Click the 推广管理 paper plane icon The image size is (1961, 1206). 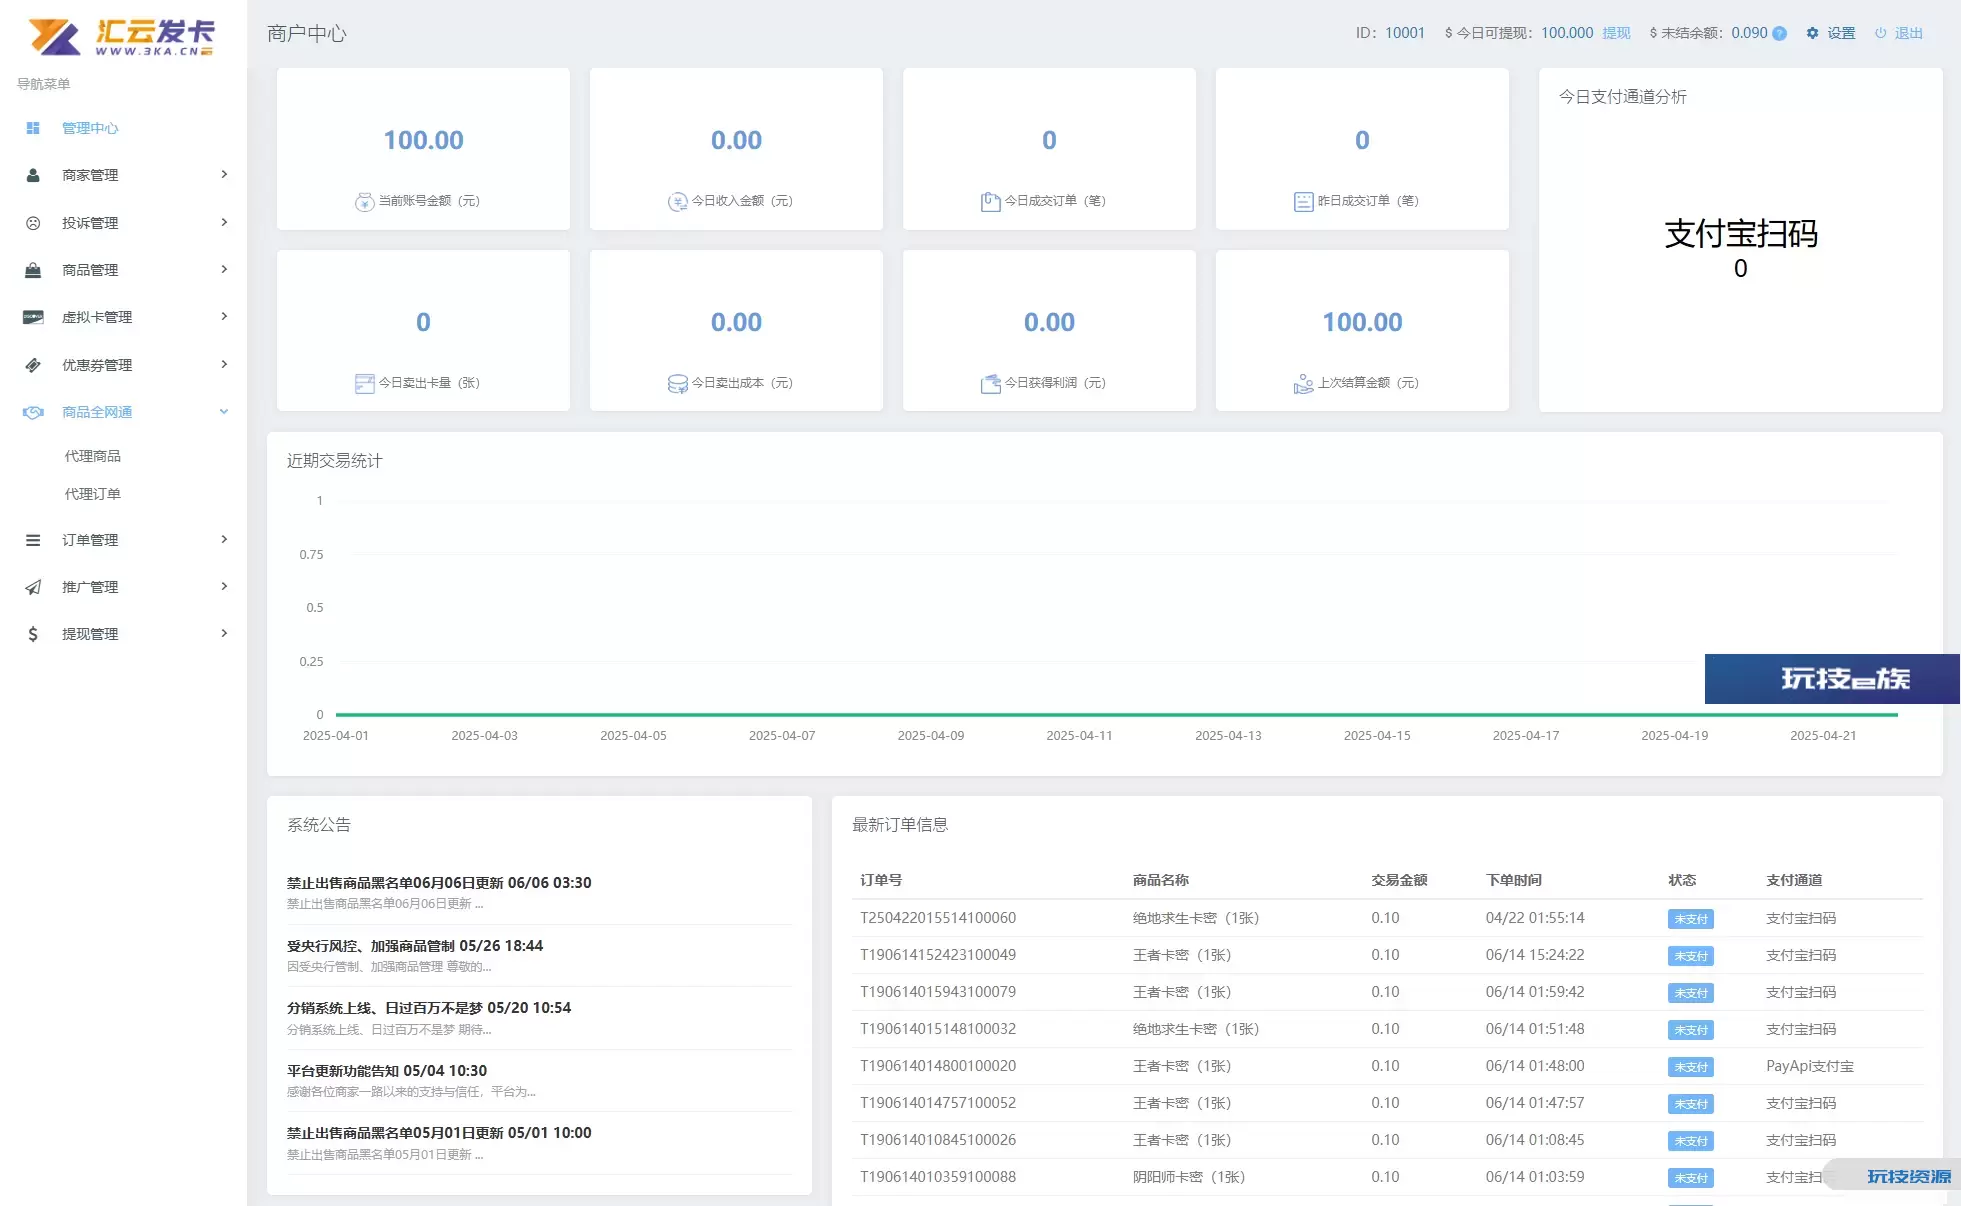click(x=33, y=587)
